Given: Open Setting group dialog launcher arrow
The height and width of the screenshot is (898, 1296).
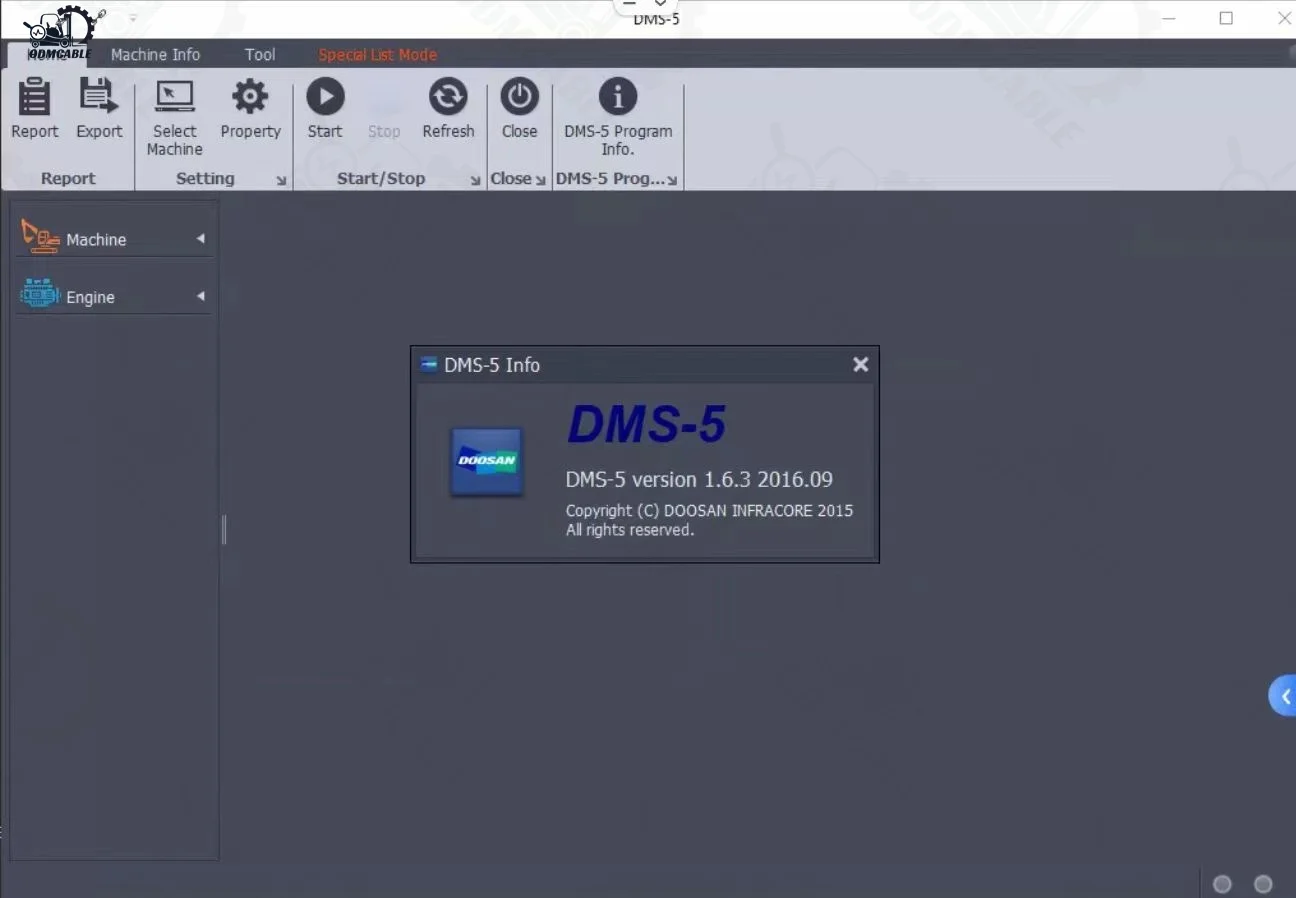Looking at the screenshot, I should tap(281, 181).
